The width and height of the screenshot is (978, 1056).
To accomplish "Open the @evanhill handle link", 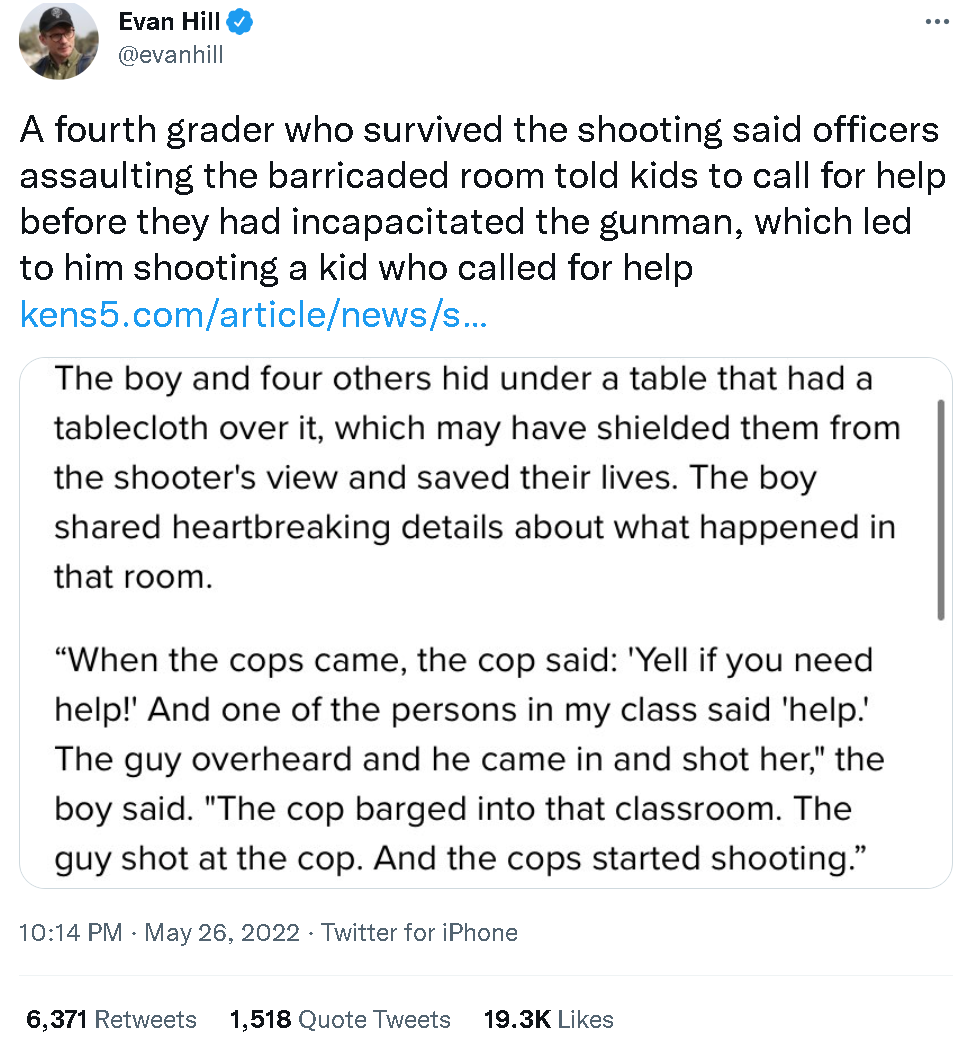I will tap(170, 55).
